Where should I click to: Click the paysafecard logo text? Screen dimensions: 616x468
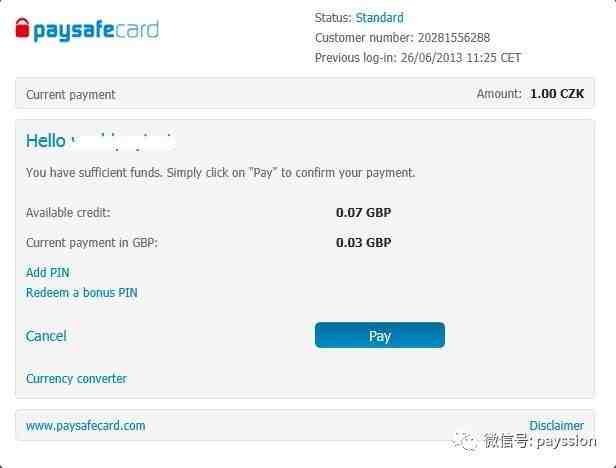[96, 30]
